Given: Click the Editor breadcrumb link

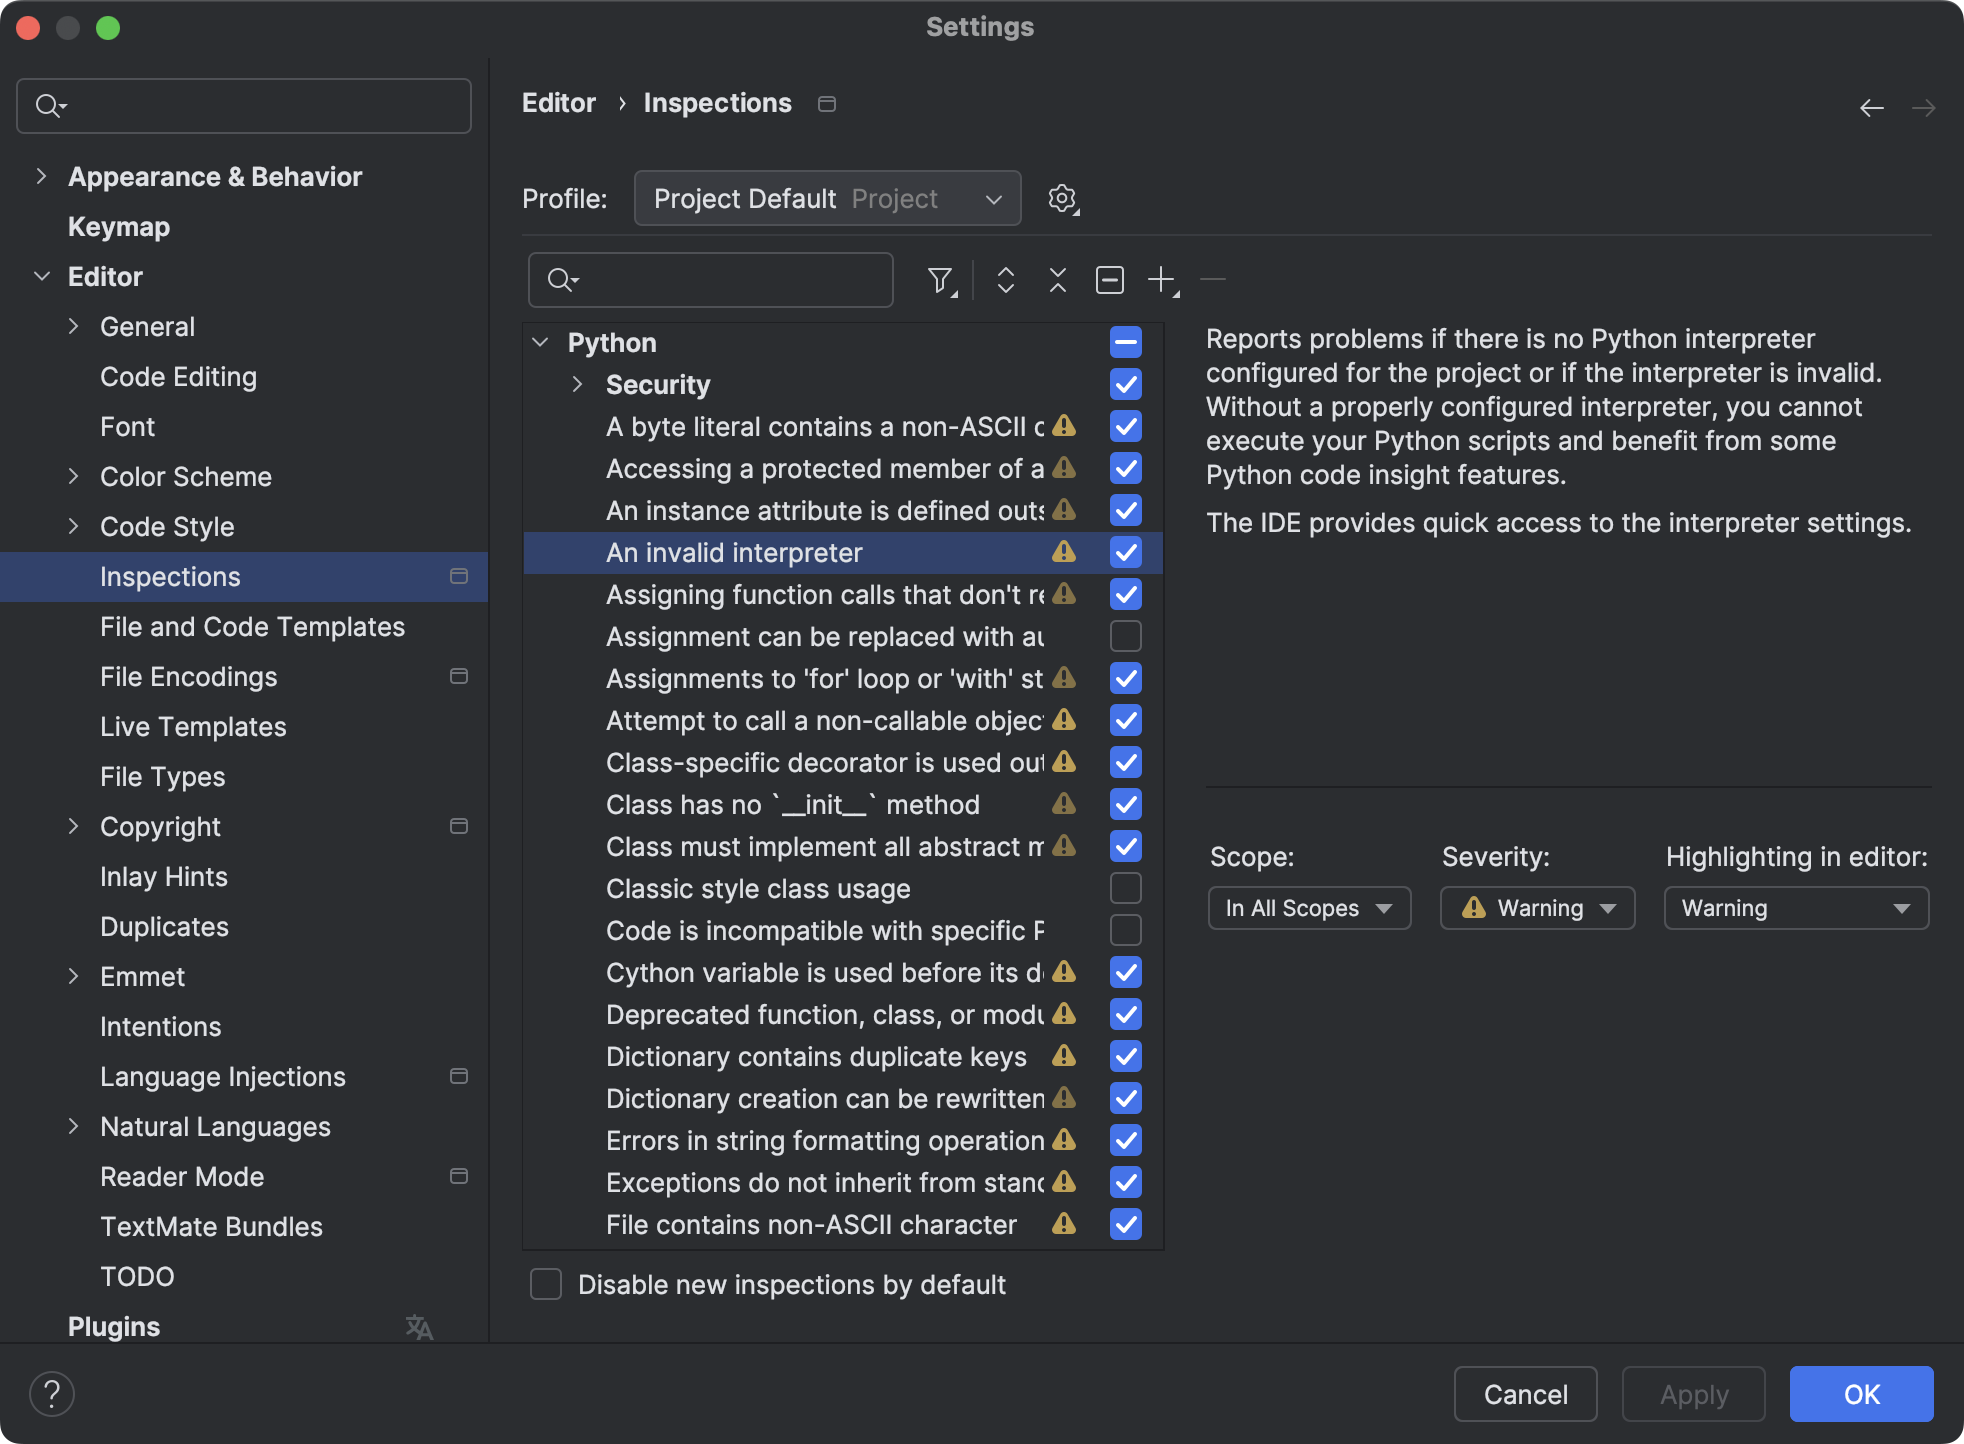Looking at the screenshot, I should [x=559, y=103].
